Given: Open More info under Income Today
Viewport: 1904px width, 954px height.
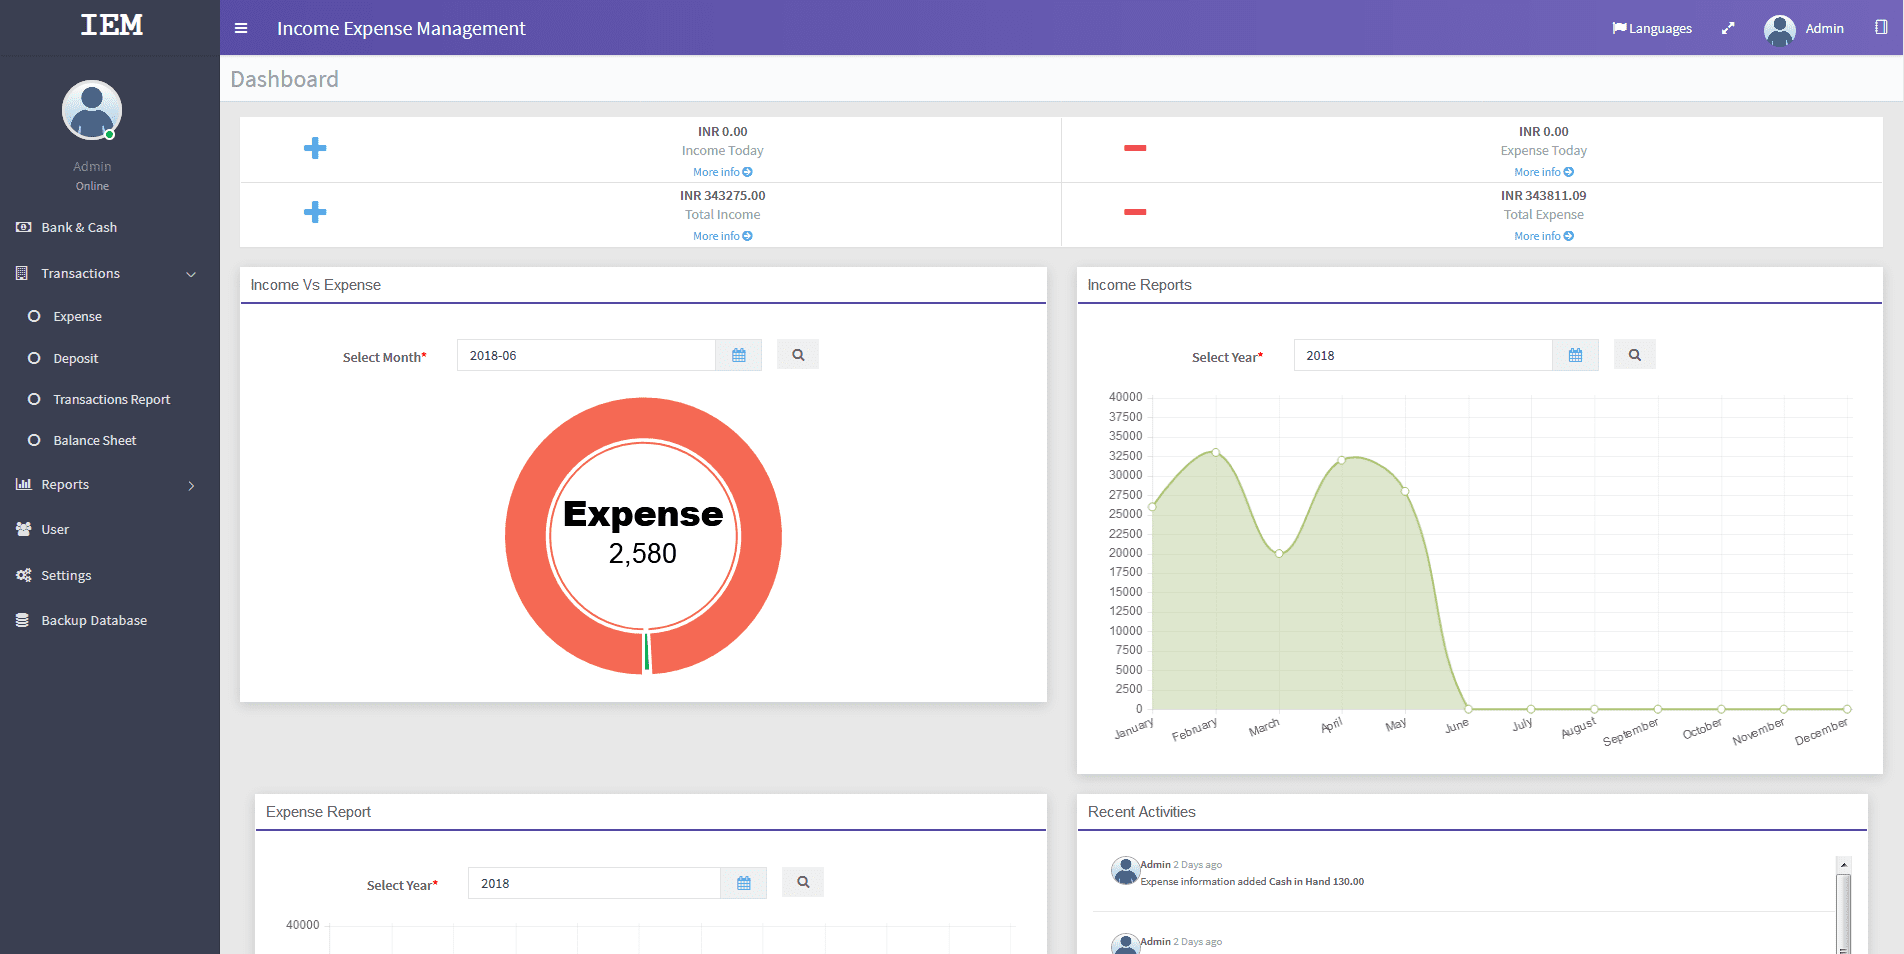Looking at the screenshot, I should pyautogui.click(x=722, y=172).
